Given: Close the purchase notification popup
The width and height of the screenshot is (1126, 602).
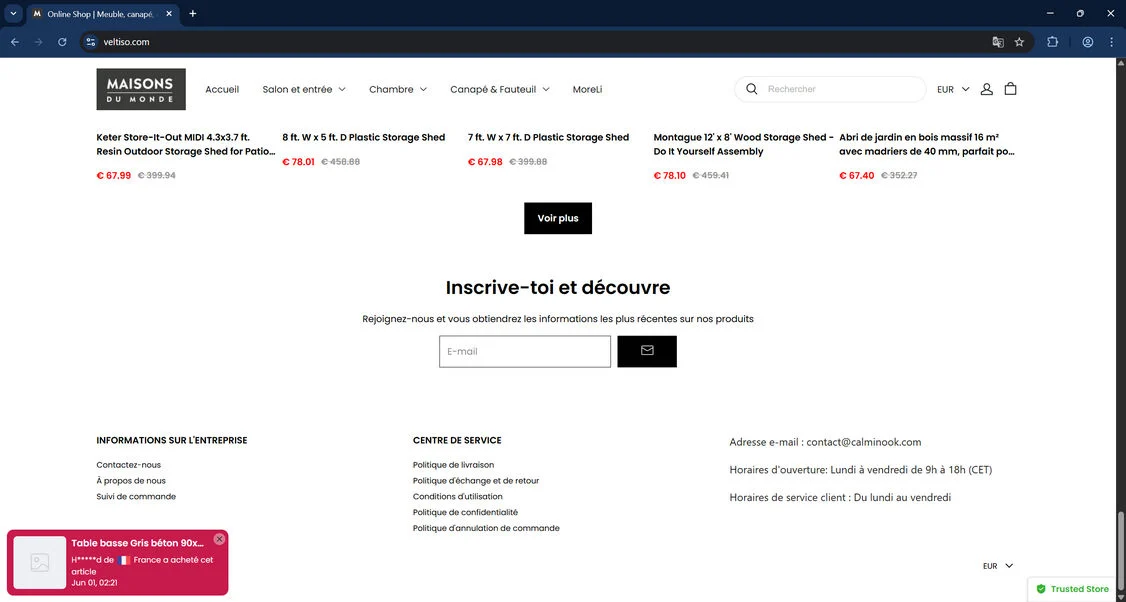Looking at the screenshot, I should tap(219, 539).
